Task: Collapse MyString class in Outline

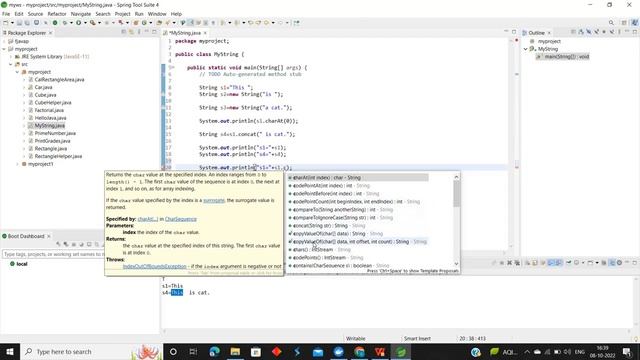Action: point(526,49)
